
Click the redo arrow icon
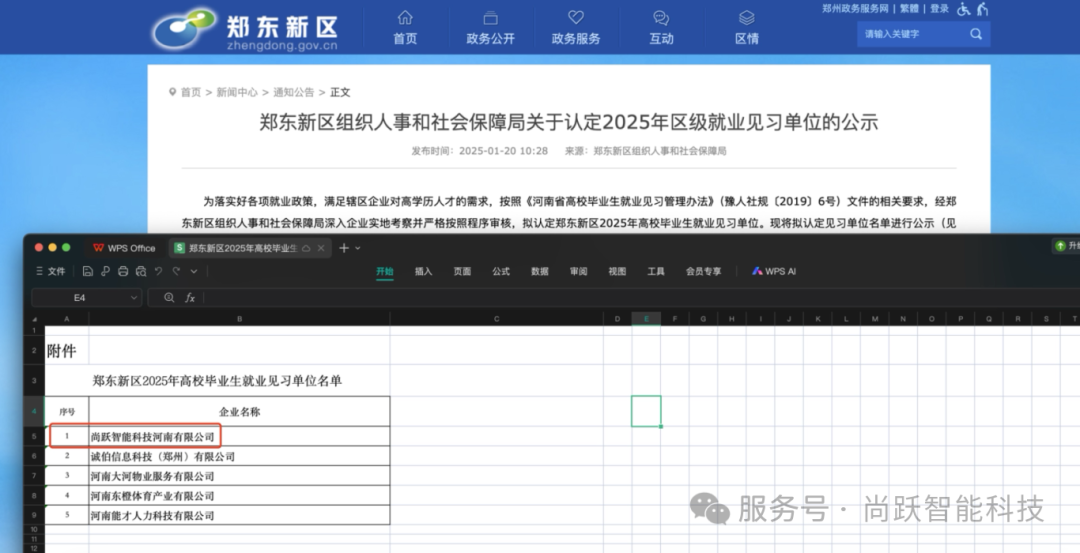(x=177, y=271)
